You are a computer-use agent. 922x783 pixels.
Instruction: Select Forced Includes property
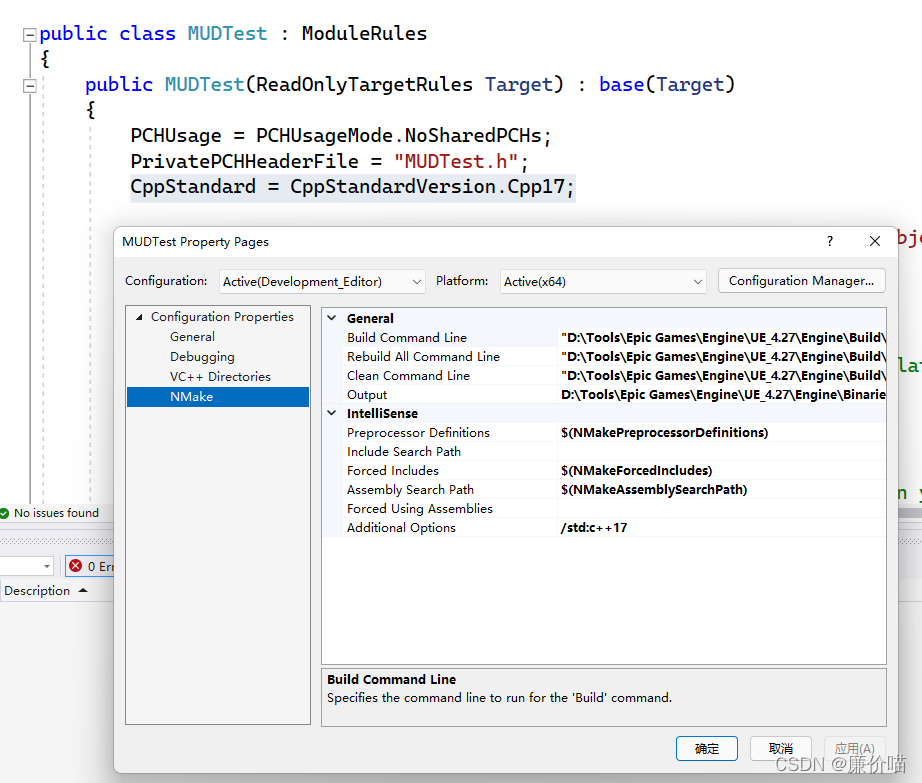(x=392, y=471)
